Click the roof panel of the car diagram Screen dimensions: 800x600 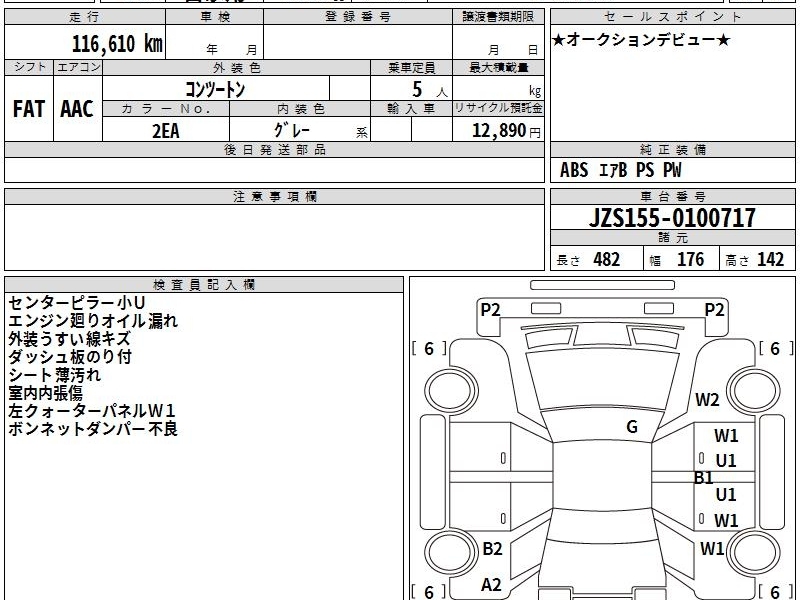[602, 474]
